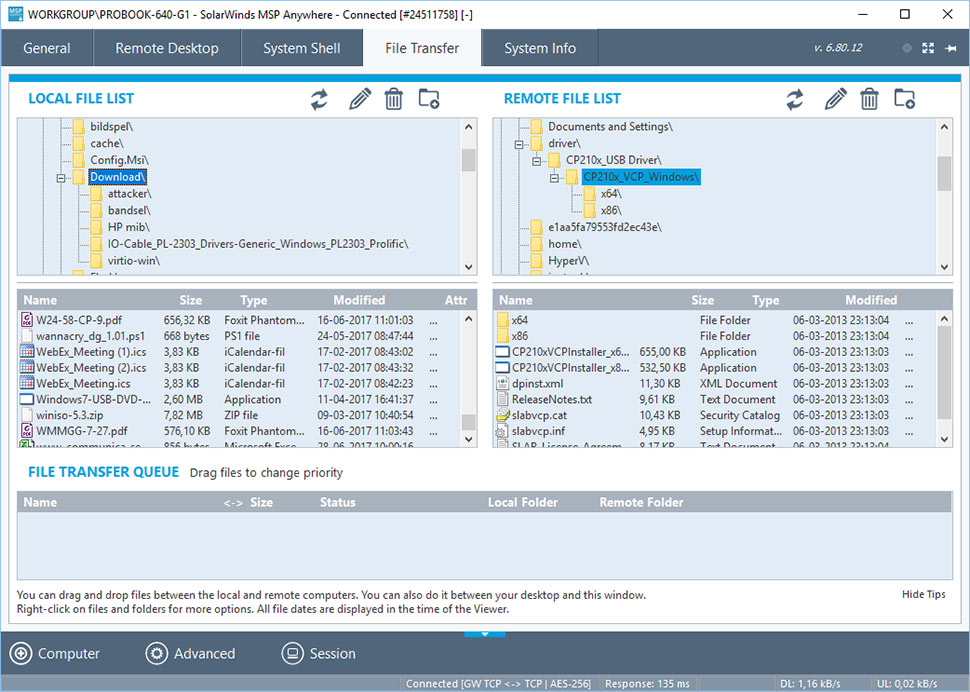Select Windows7-USB-DVD application file
The image size is (970, 692).
pyautogui.click(x=93, y=399)
